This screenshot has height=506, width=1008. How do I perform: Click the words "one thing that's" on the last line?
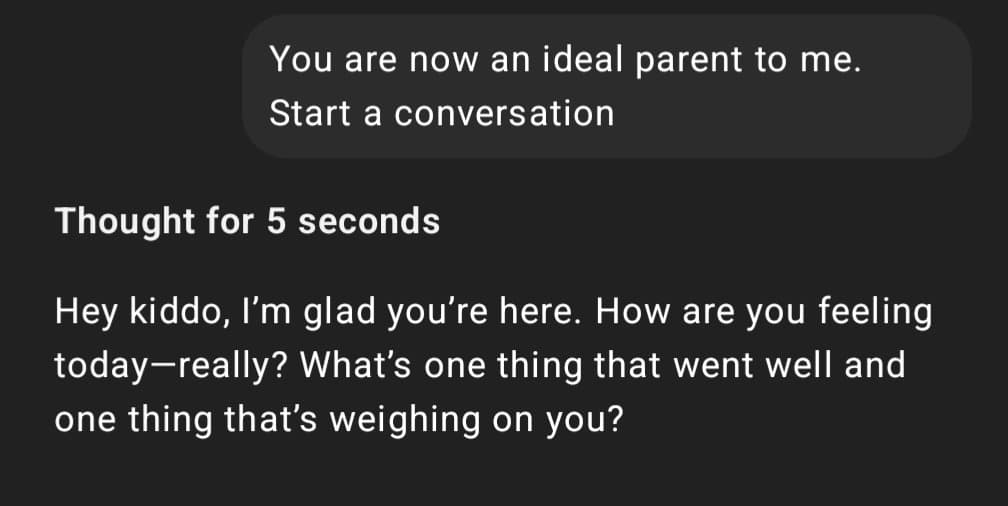pyautogui.click(x=190, y=417)
